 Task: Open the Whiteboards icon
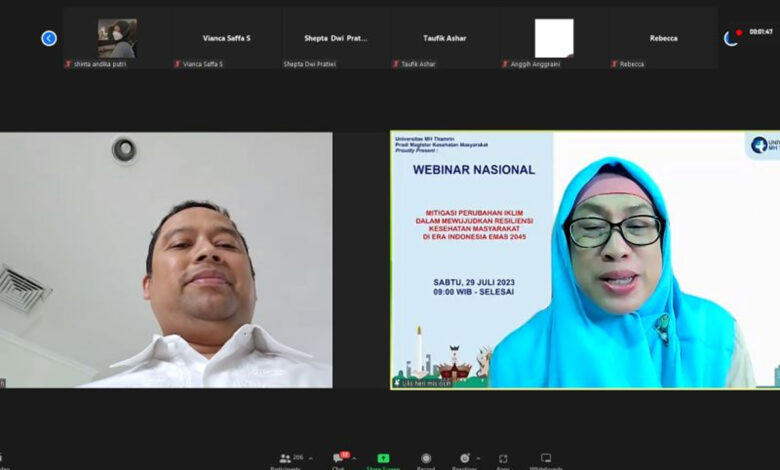tap(546, 458)
